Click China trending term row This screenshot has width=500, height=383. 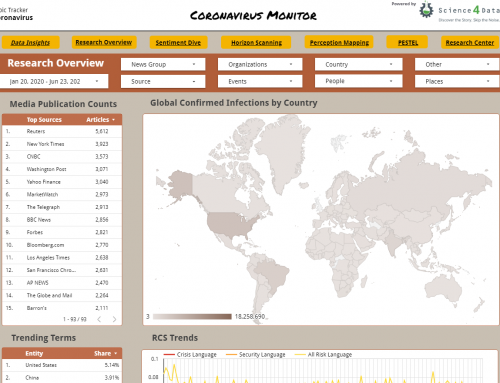pos(62,378)
